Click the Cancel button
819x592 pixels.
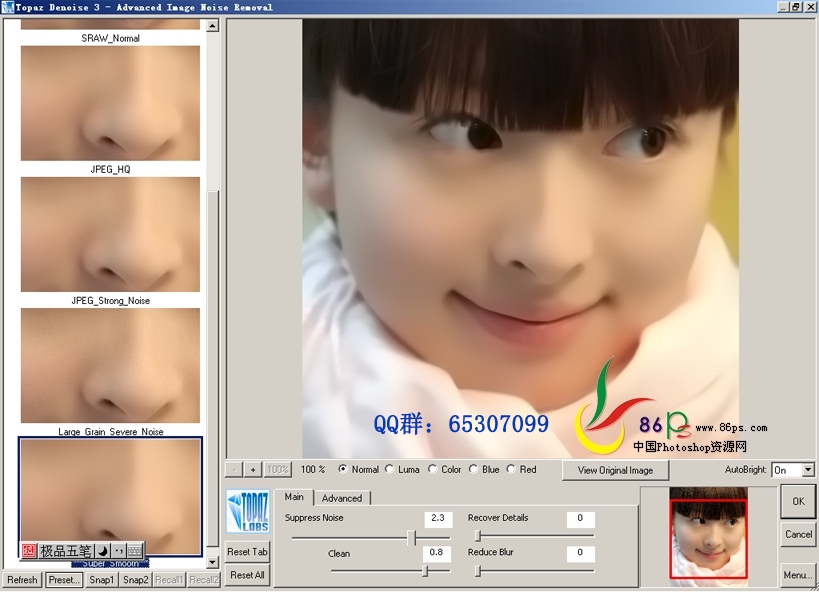pos(798,534)
